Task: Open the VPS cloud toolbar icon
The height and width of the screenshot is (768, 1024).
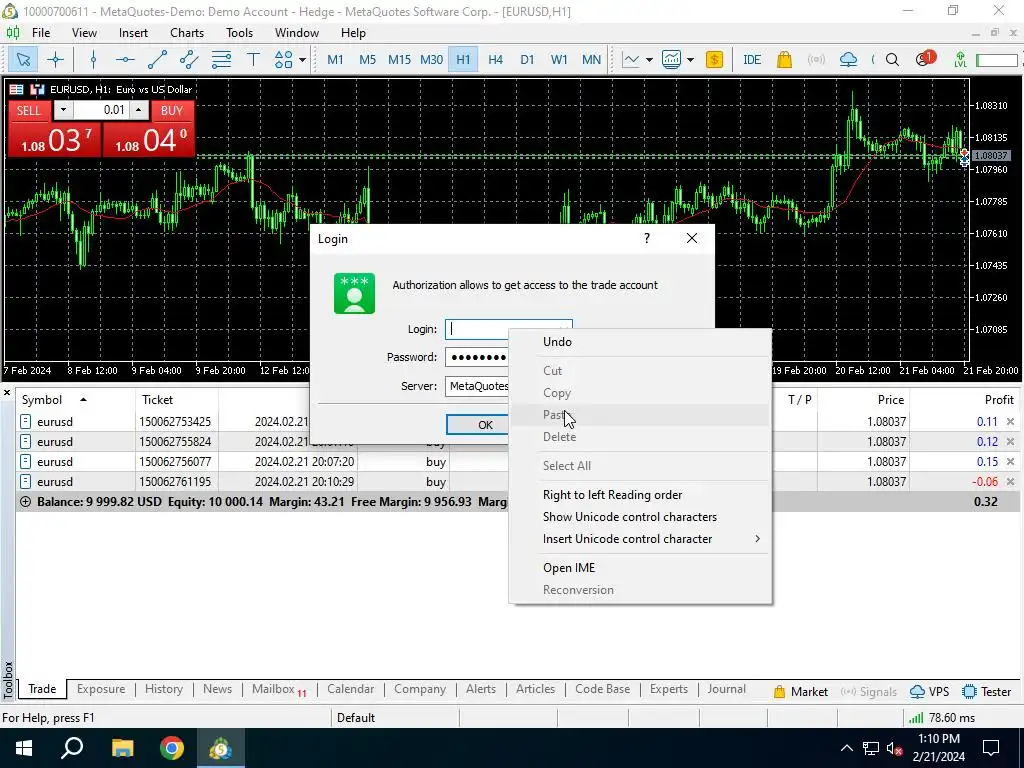Action: pos(848,60)
